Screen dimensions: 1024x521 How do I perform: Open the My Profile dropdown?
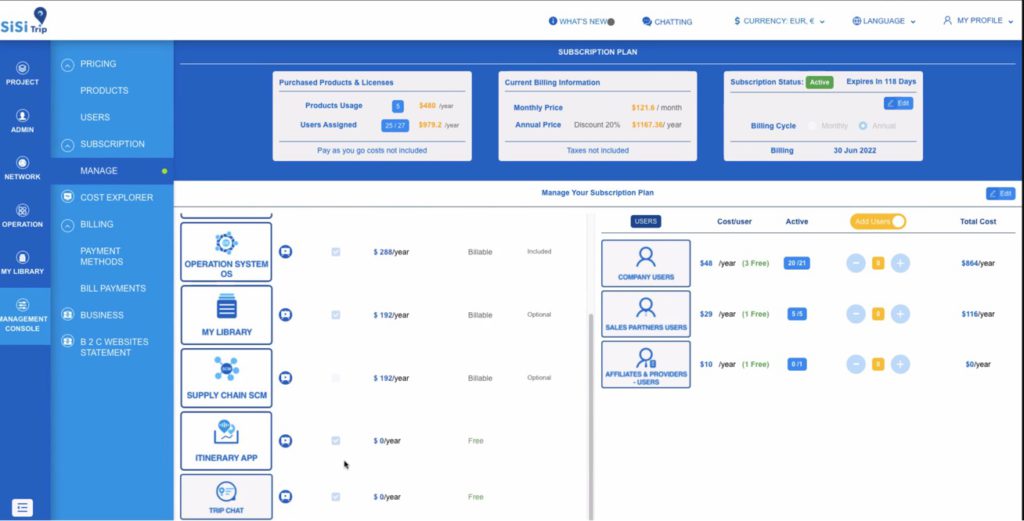978,21
